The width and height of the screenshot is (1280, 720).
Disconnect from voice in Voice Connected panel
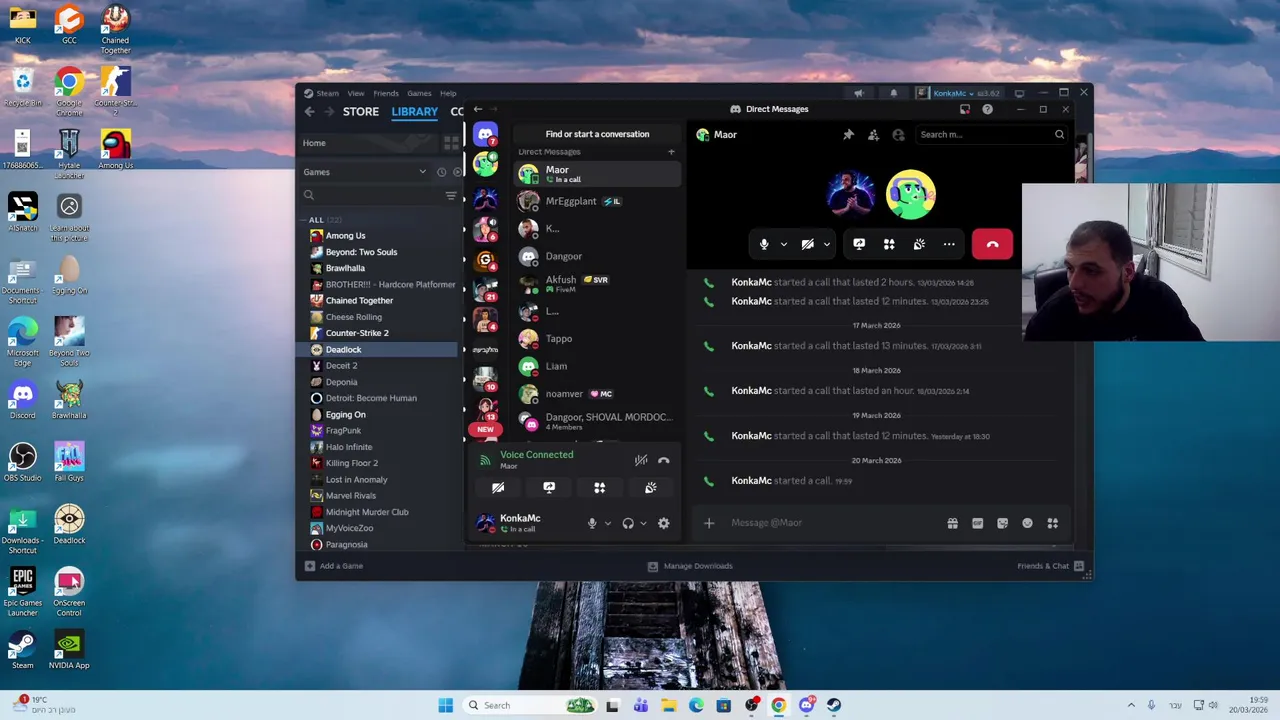point(664,460)
